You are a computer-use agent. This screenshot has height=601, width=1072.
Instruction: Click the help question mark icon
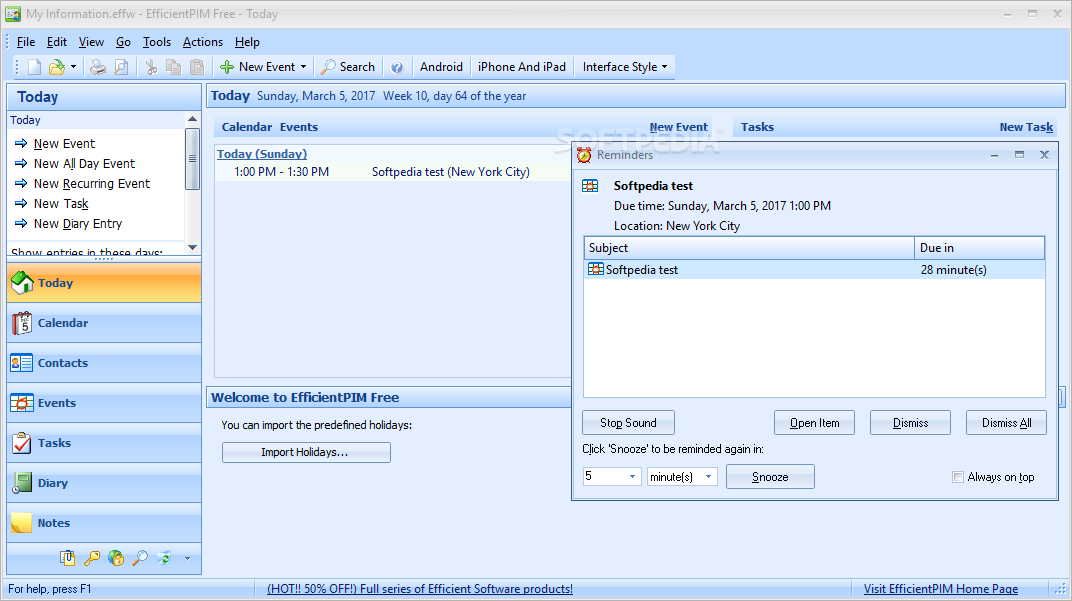pos(397,67)
